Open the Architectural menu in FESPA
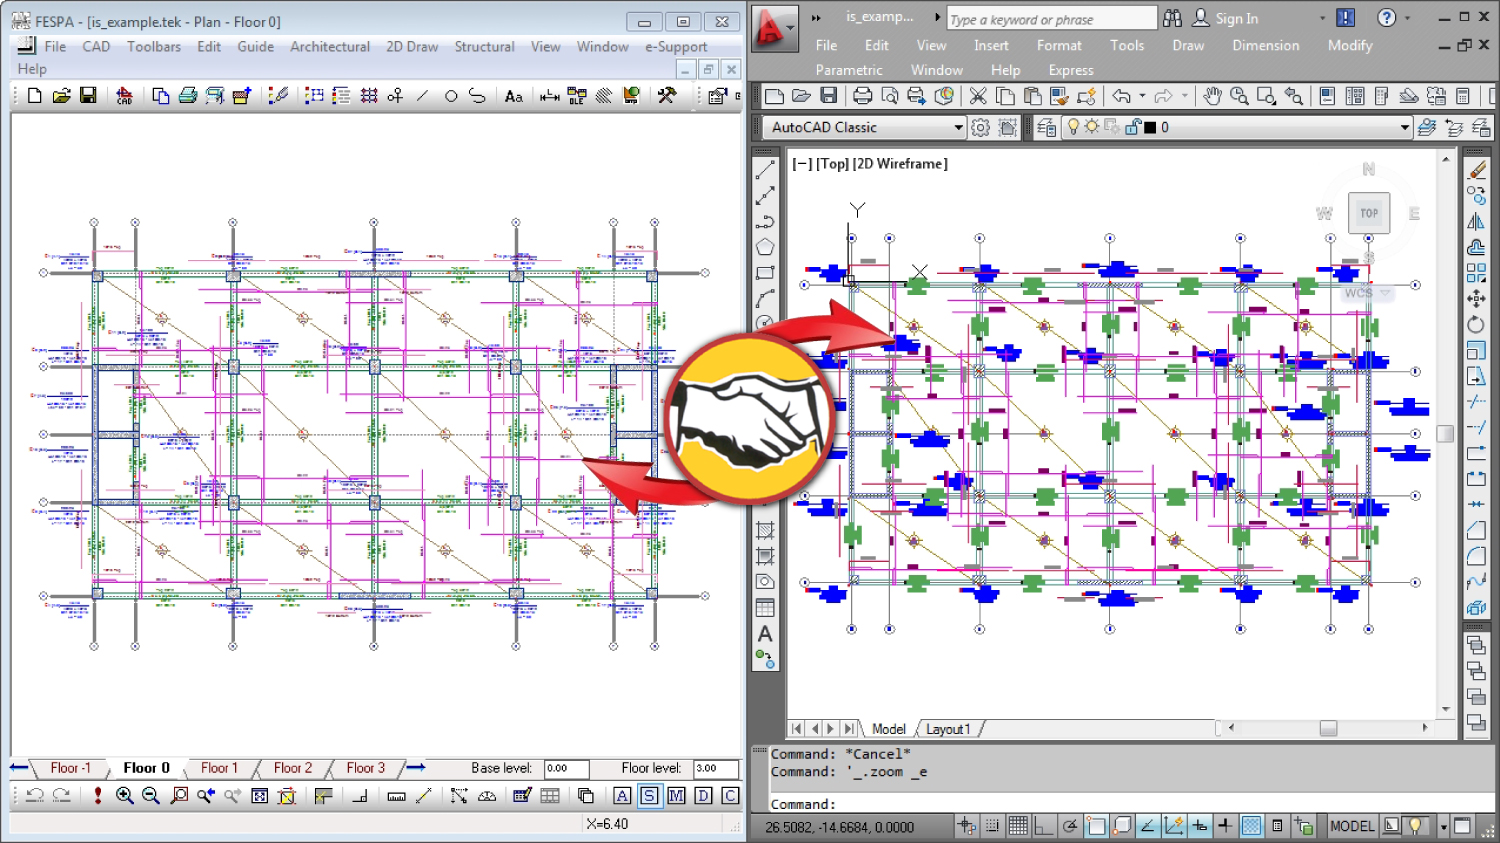The height and width of the screenshot is (843, 1500). click(330, 46)
